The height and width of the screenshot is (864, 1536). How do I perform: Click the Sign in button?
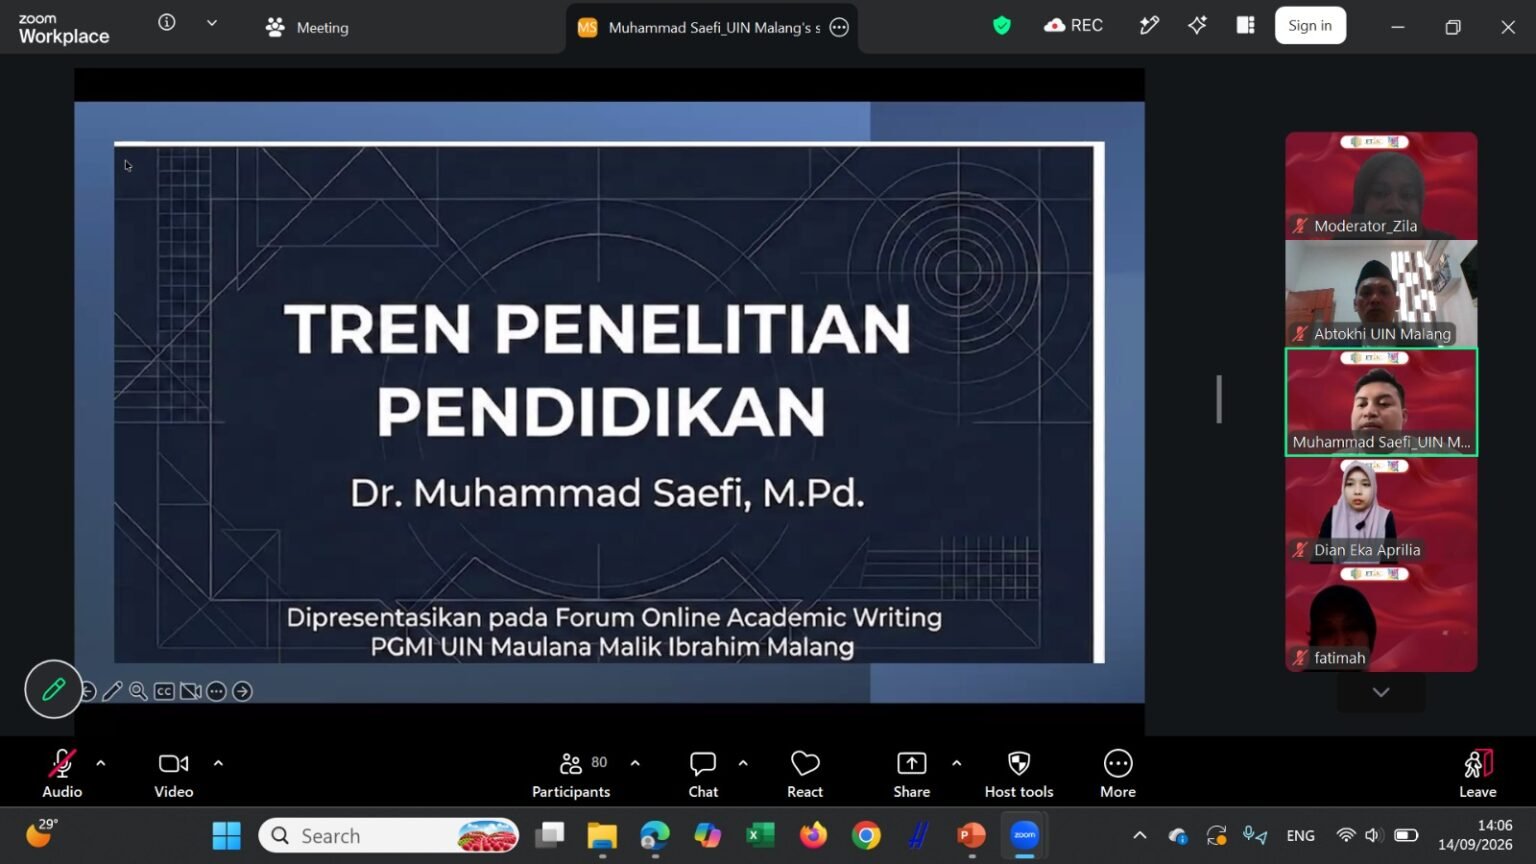click(x=1310, y=26)
